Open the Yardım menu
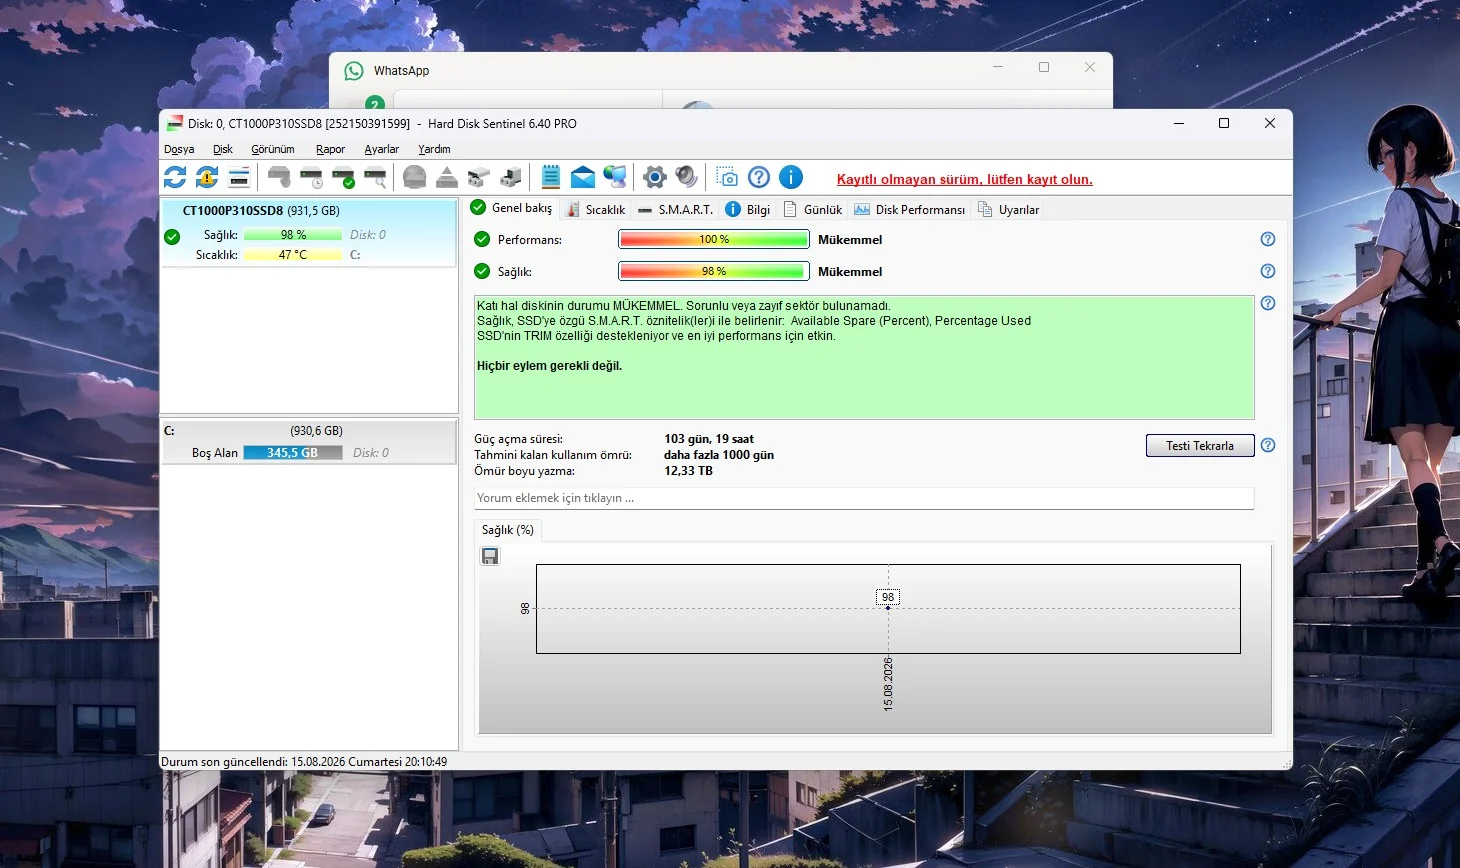The height and width of the screenshot is (868, 1460). 434,149
